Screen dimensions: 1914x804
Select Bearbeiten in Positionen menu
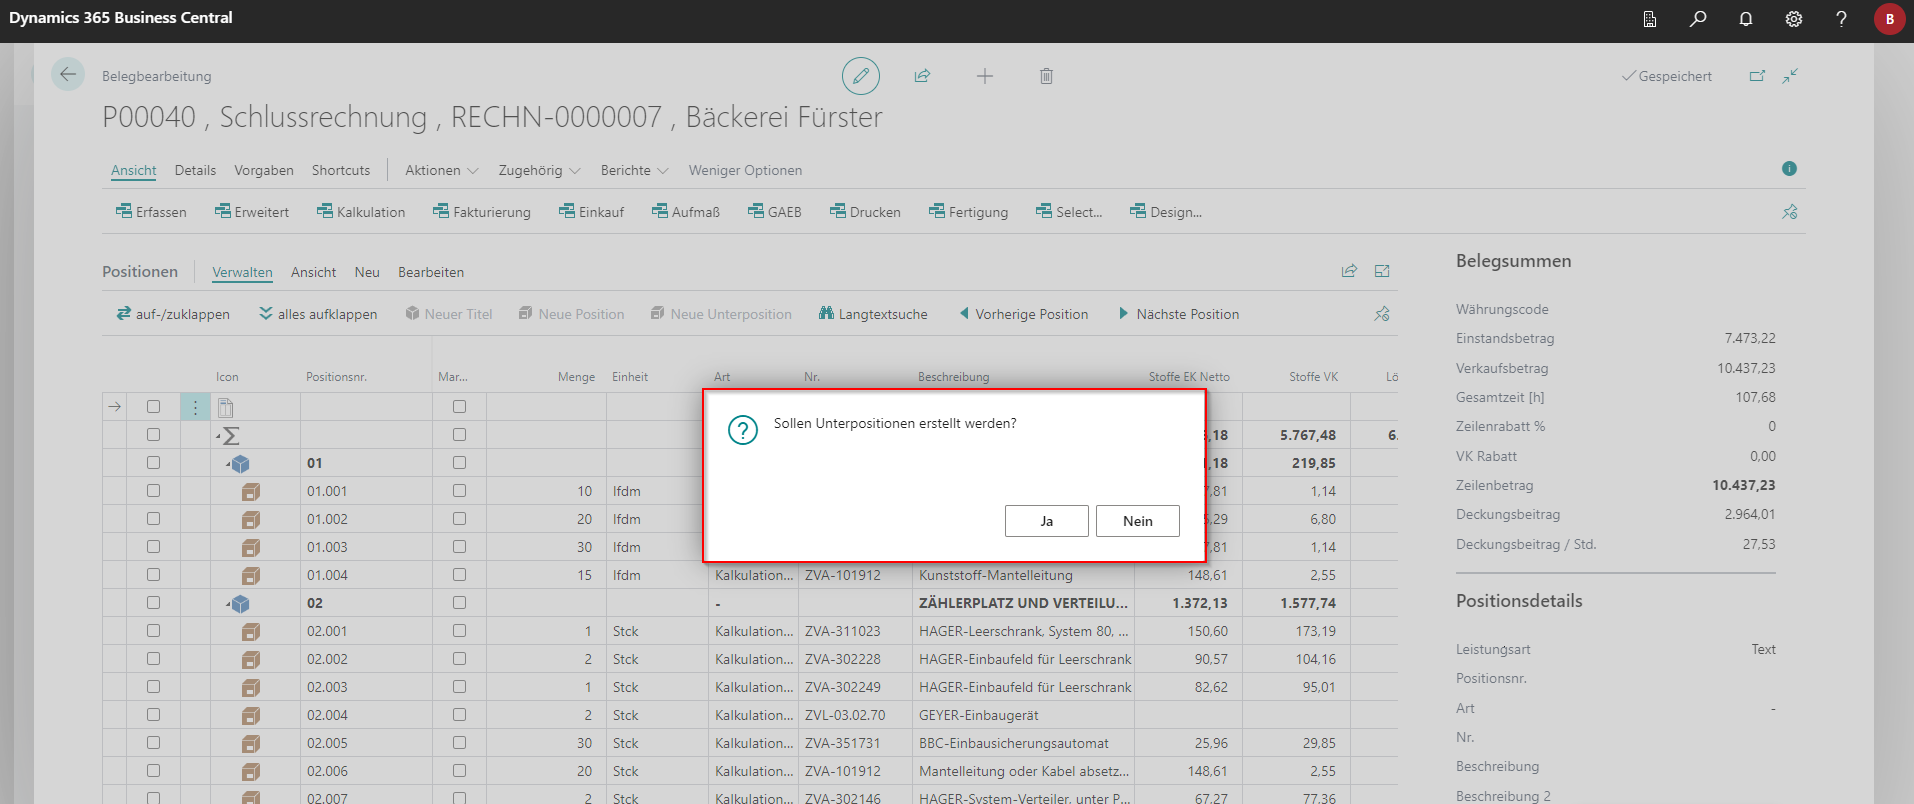(x=431, y=272)
